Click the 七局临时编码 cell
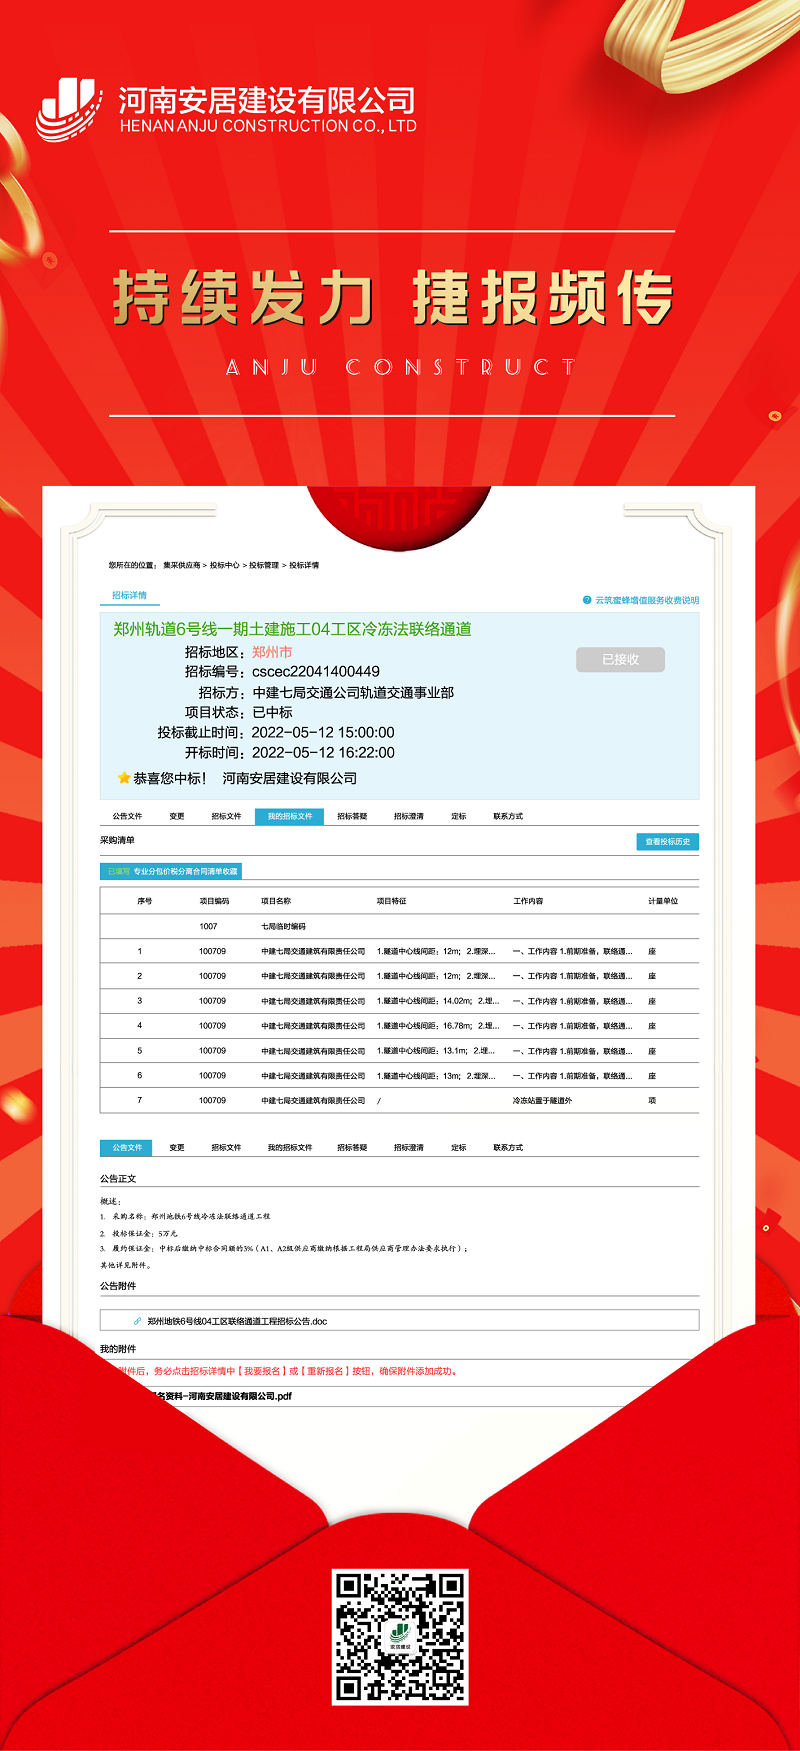Screen dimensions: 800x1751 (x=283, y=926)
